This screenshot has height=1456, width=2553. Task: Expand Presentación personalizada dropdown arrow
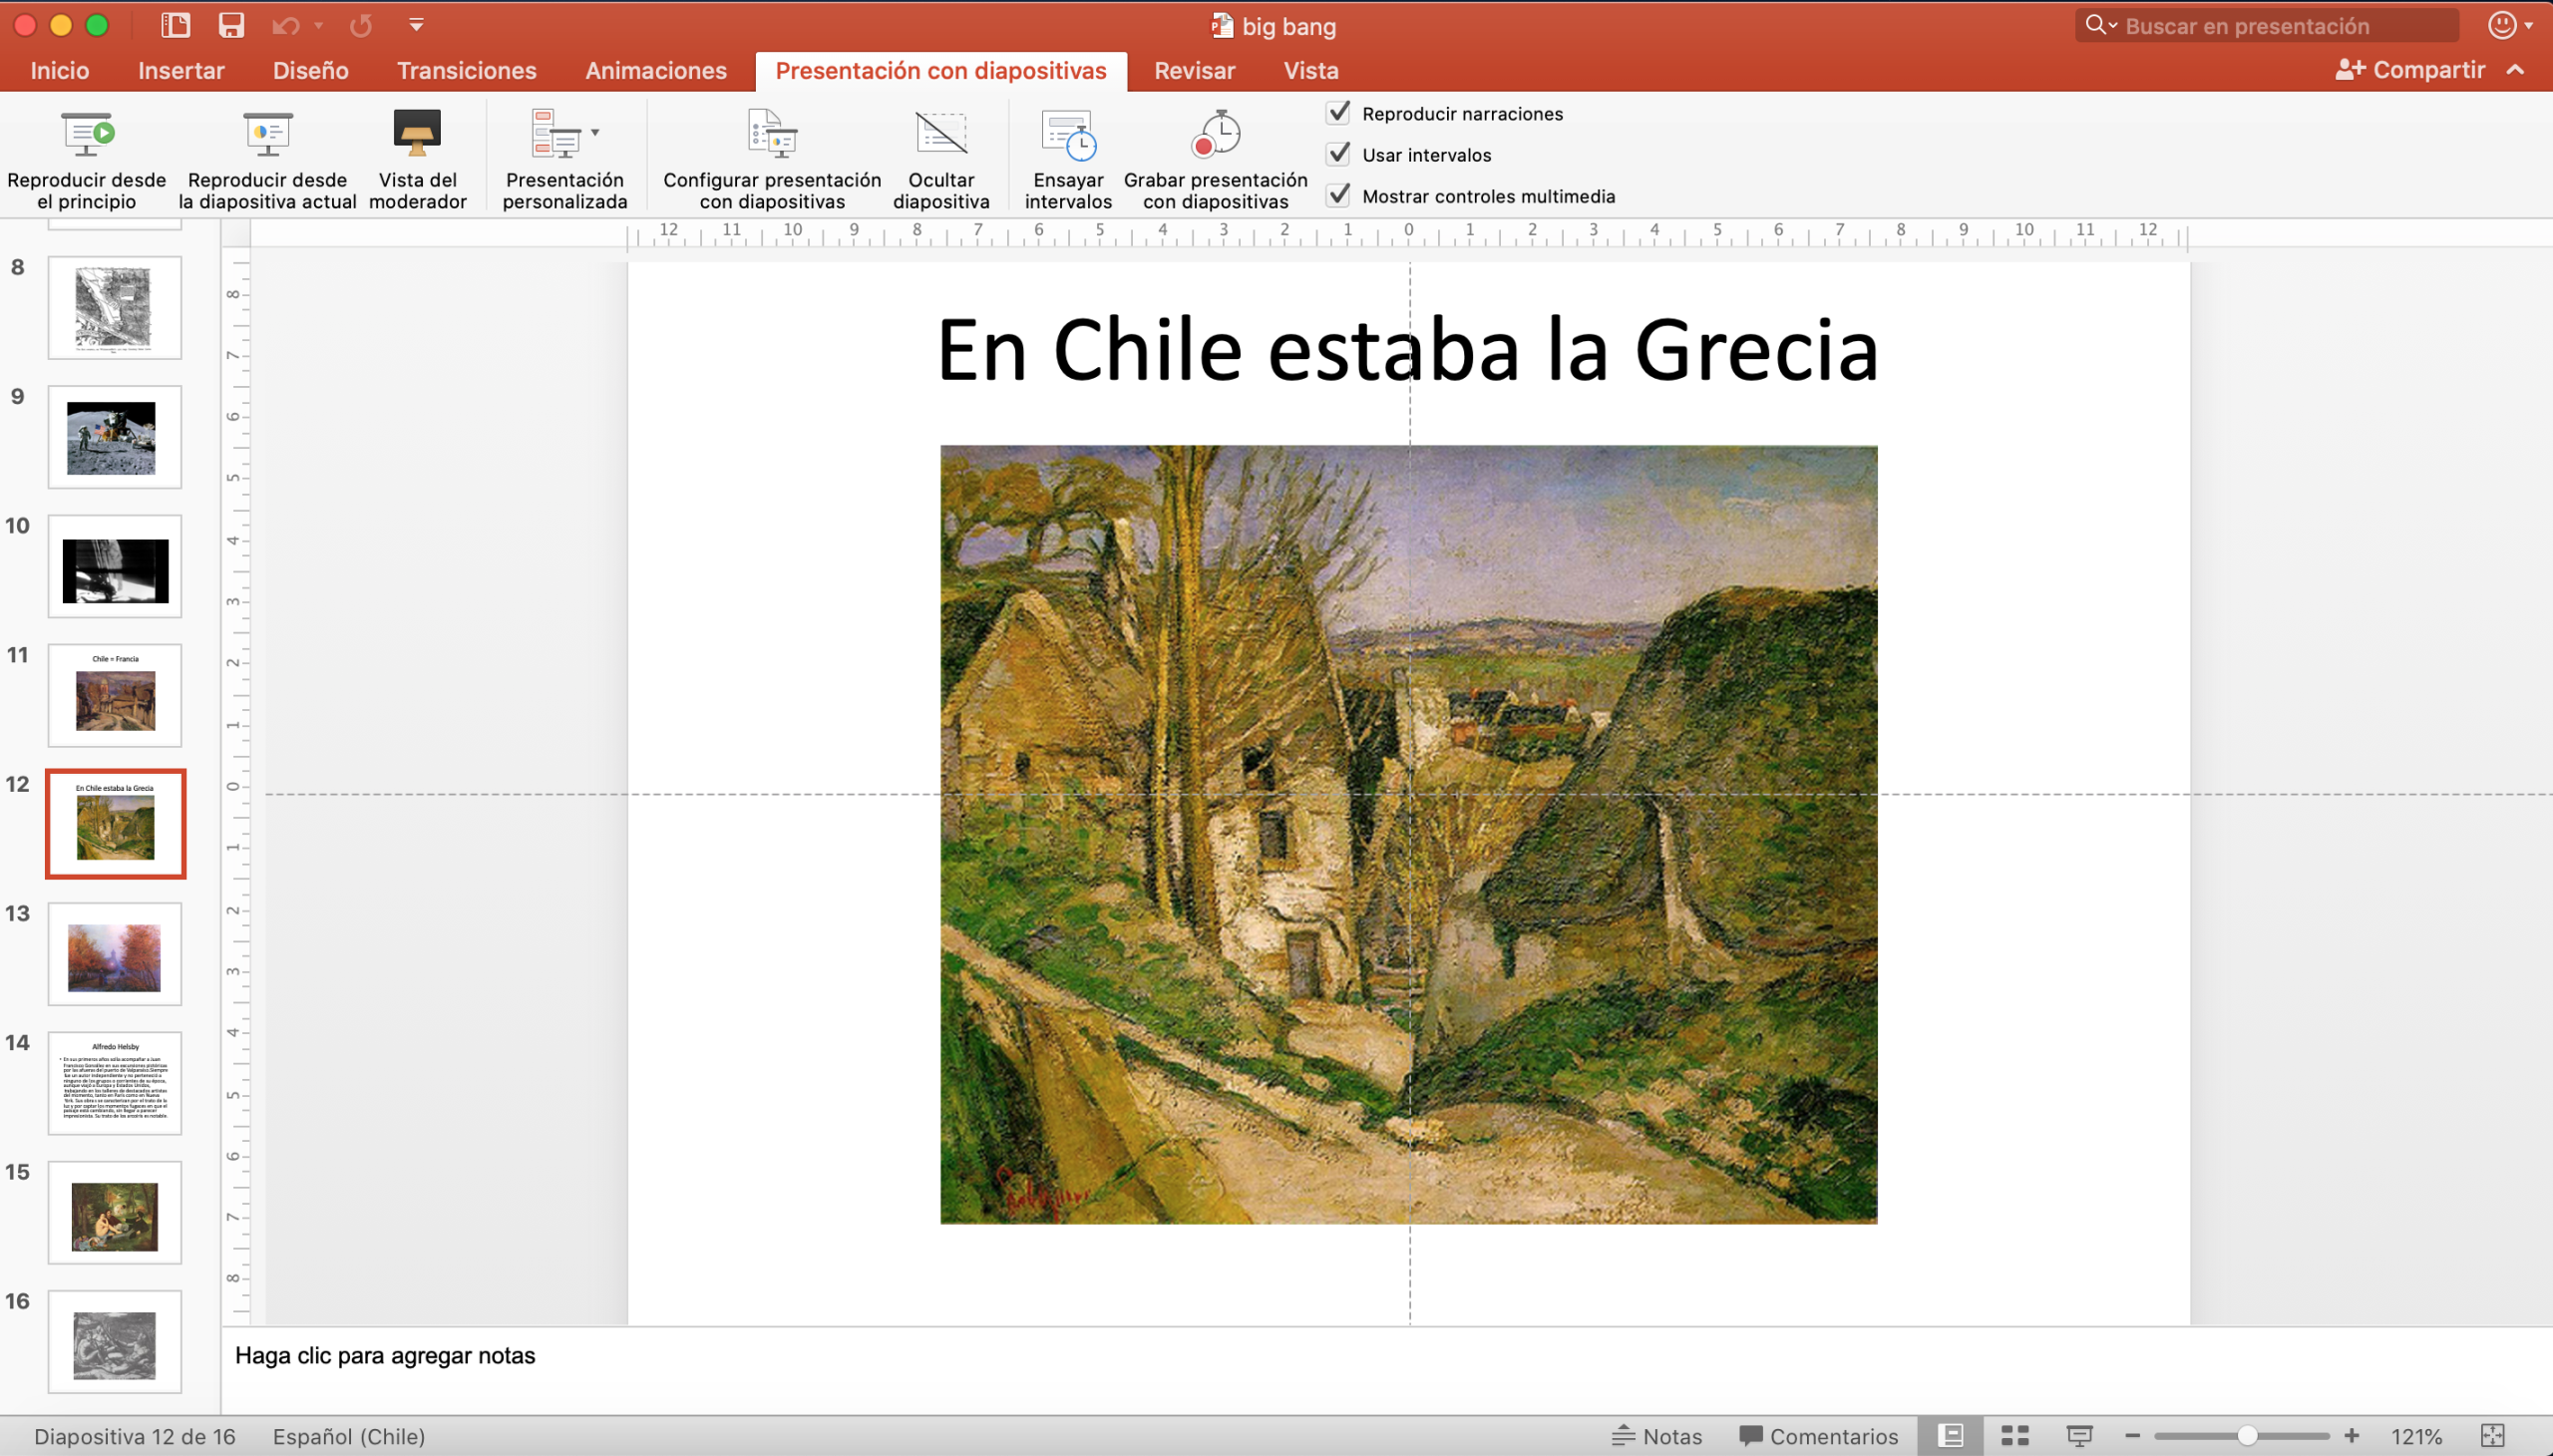595,132
